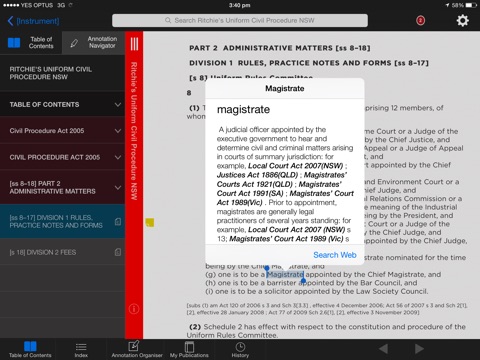Open the History clock icon
Image resolution: width=480 pixels, height=360 pixels.
[240, 349]
